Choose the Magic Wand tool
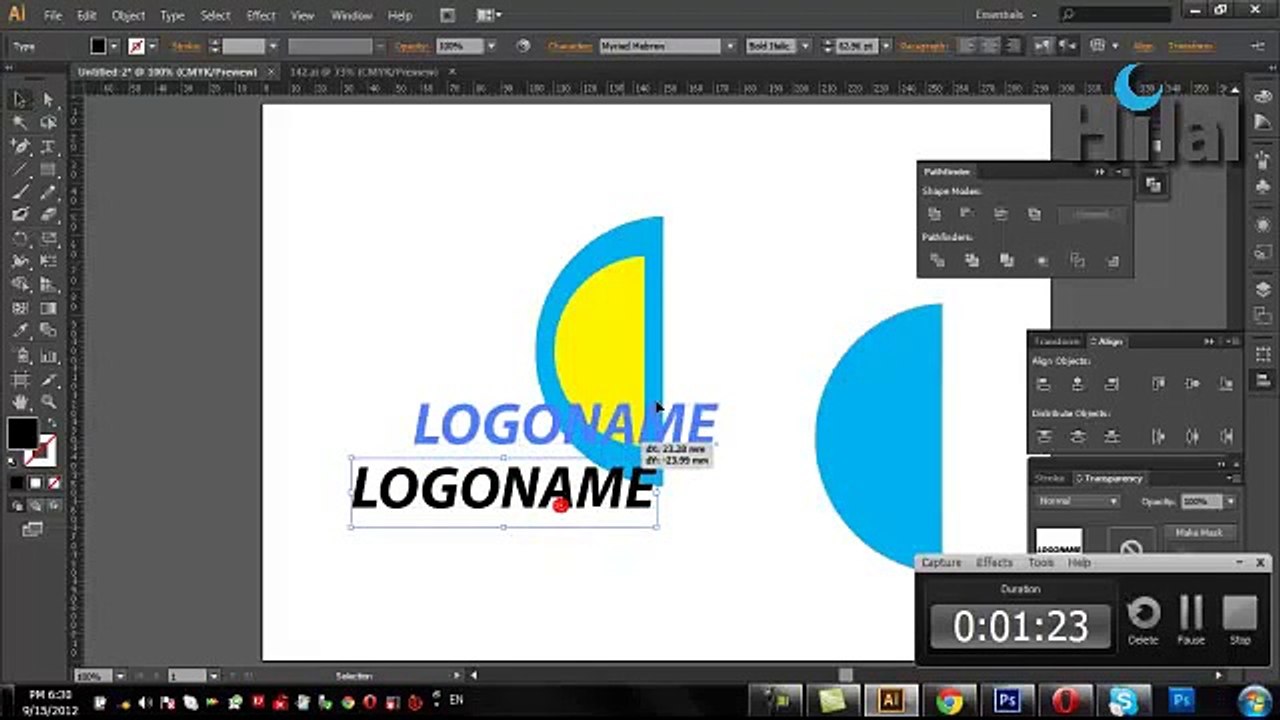Image resolution: width=1280 pixels, height=720 pixels. [x=20, y=123]
